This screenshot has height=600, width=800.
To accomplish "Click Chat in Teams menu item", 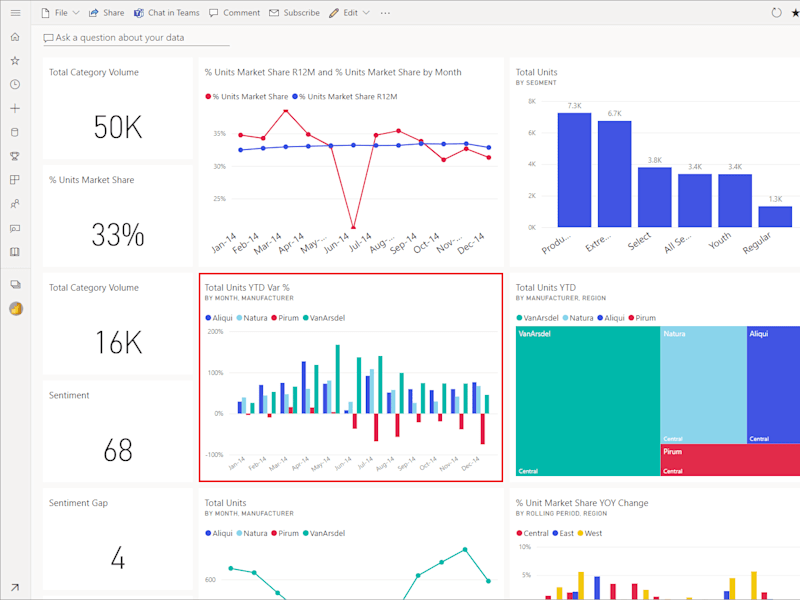I will click(166, 13).
